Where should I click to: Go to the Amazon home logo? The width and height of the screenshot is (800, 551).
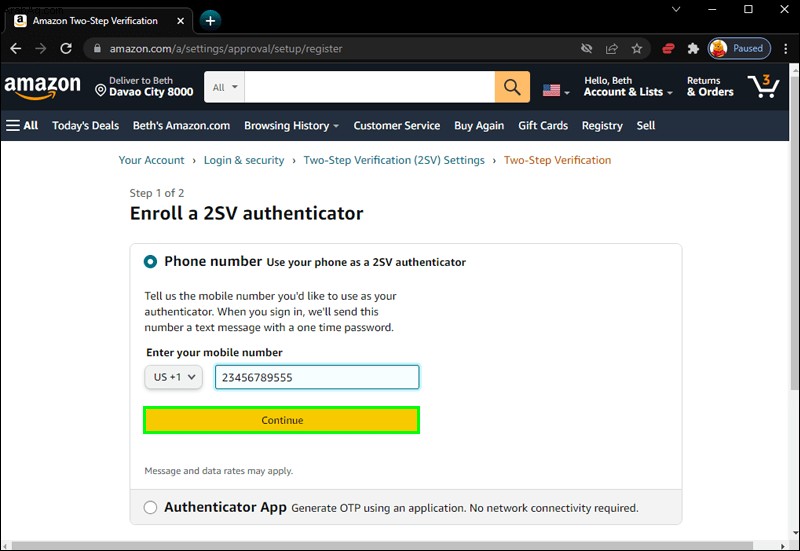[42, 87]
